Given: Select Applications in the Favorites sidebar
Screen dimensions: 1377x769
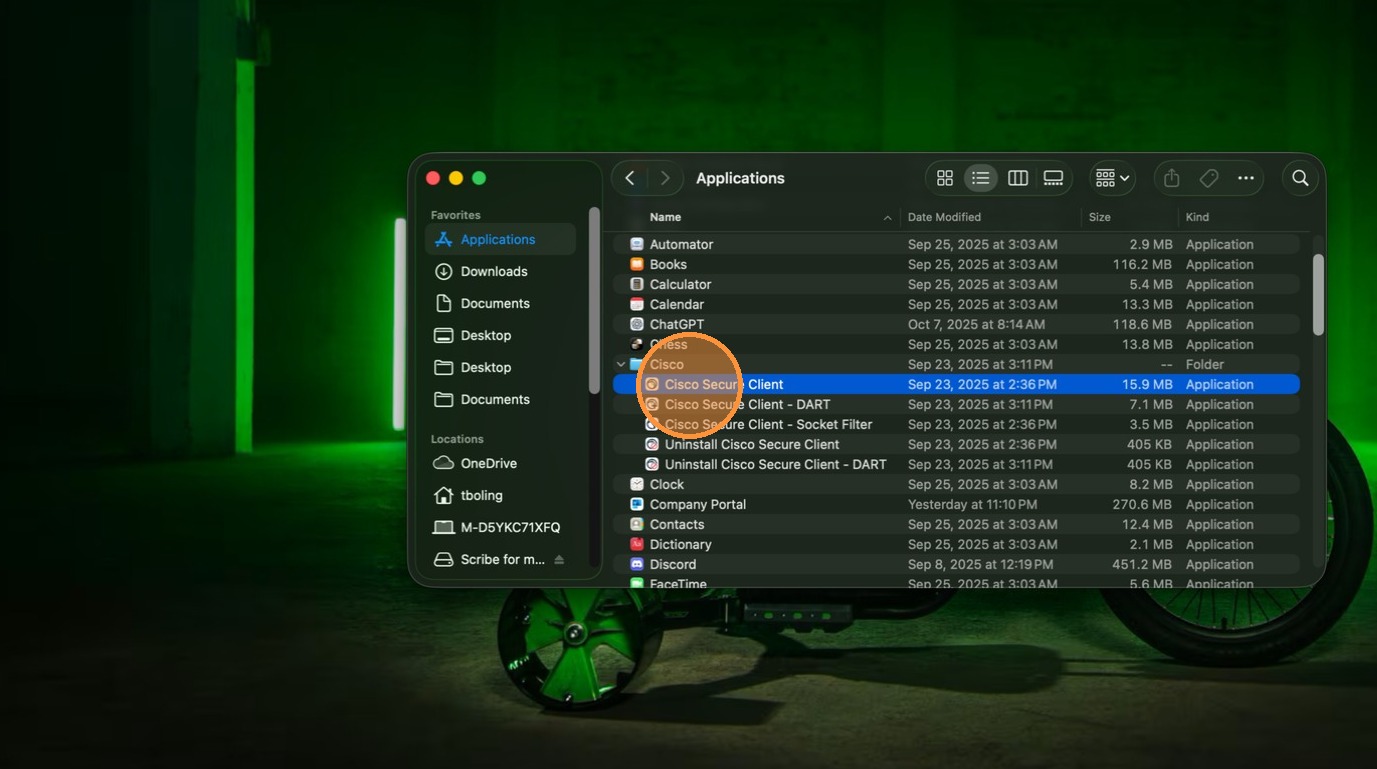Looking at the screenshot, I should coord(500,239).
